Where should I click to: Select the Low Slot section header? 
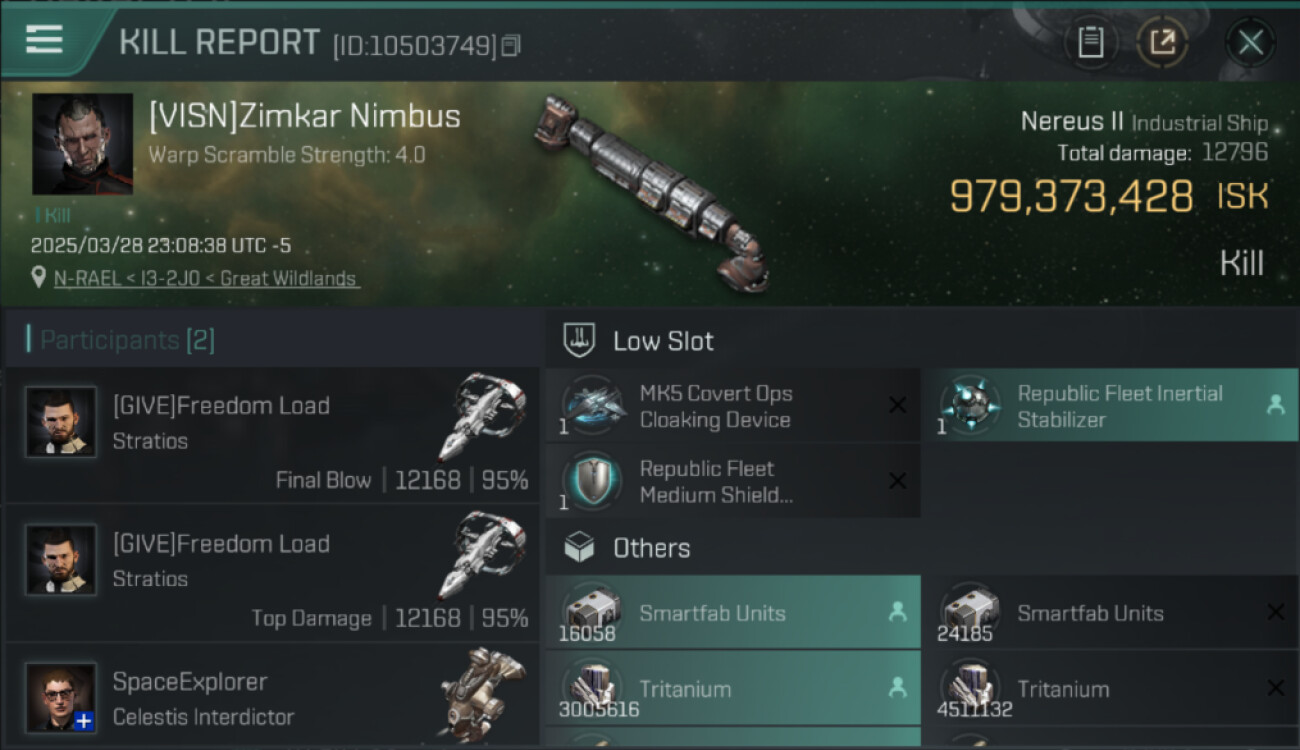coord(663,341)
